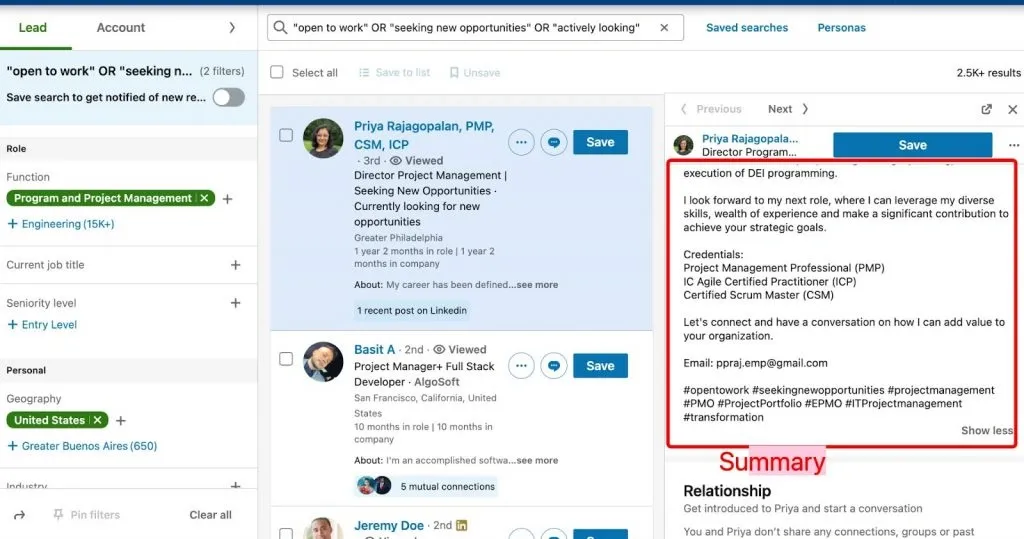Message Priya Rajagopalan via chat icon
This screenshot has width=1024, height=539.
pyautogui.click(x=554, y=142)
